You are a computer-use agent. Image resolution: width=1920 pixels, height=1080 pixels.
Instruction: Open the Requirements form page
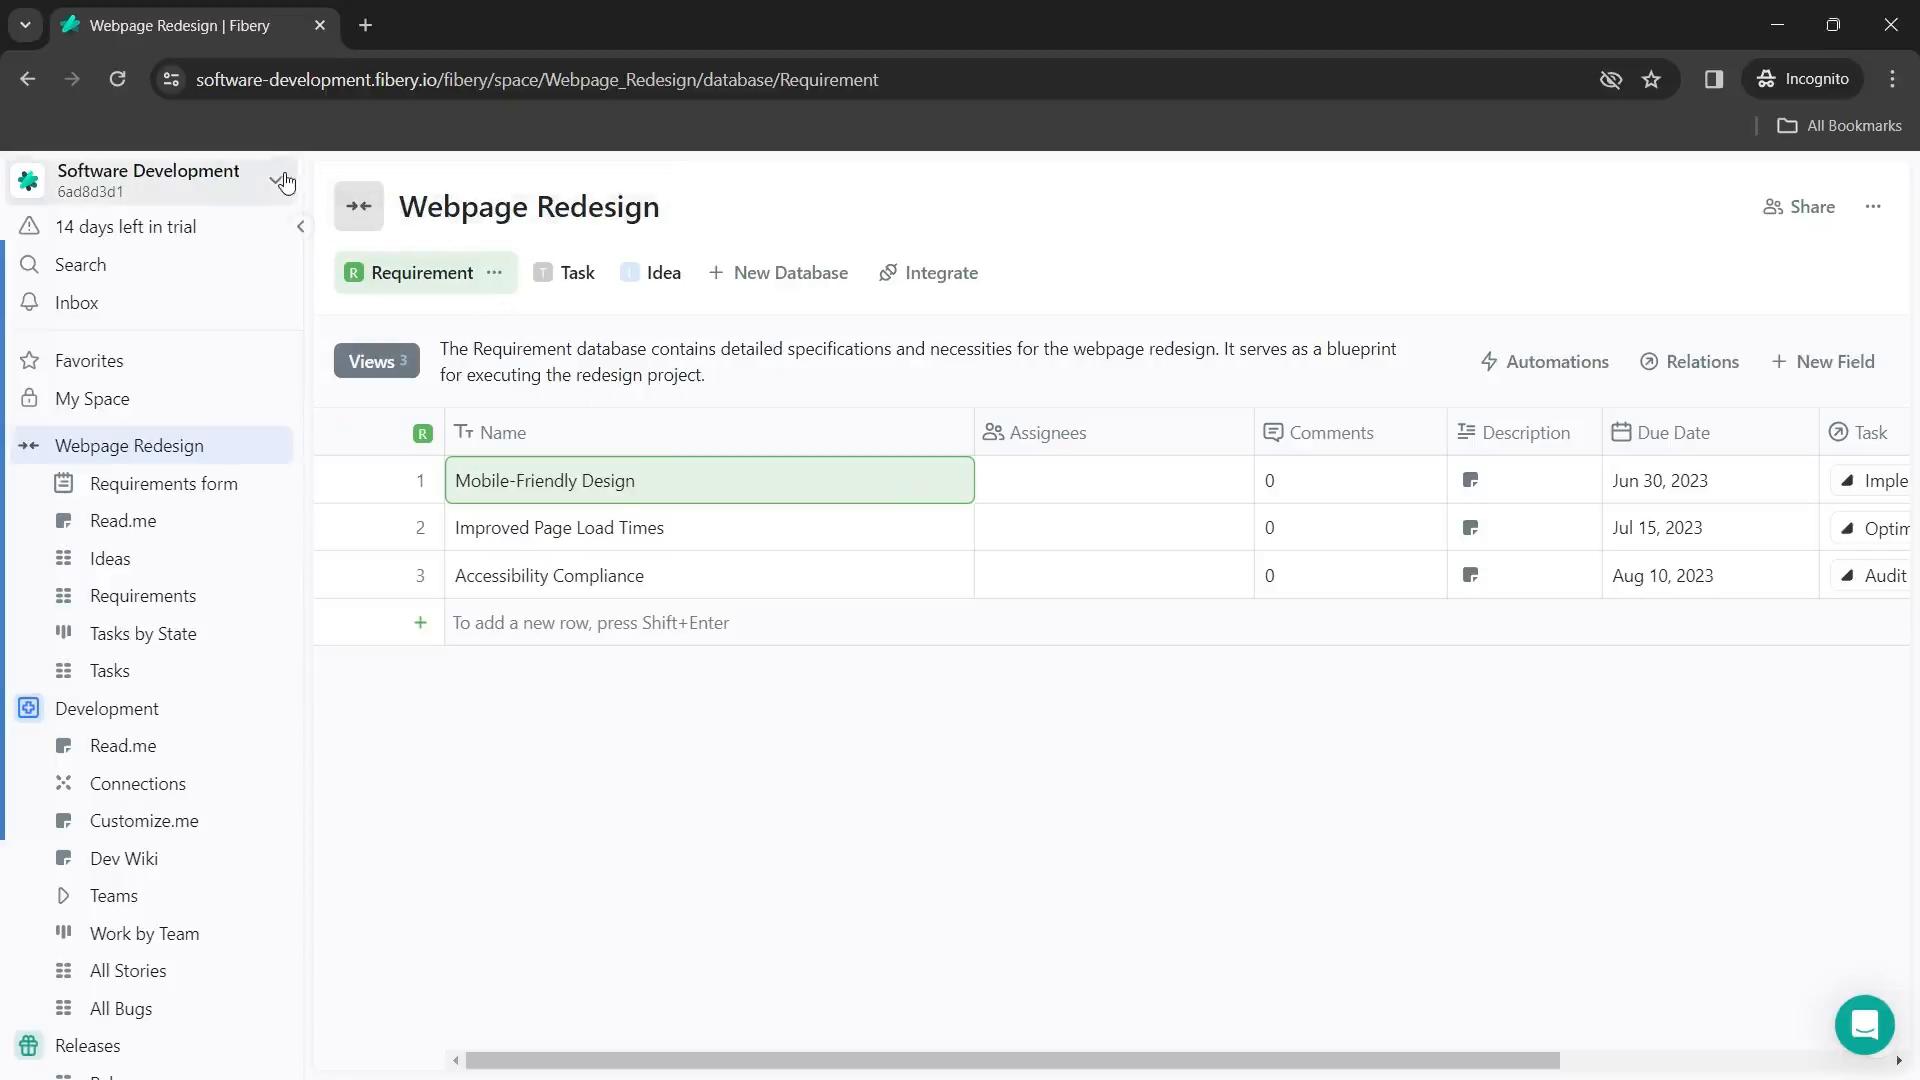coord(164,484)
